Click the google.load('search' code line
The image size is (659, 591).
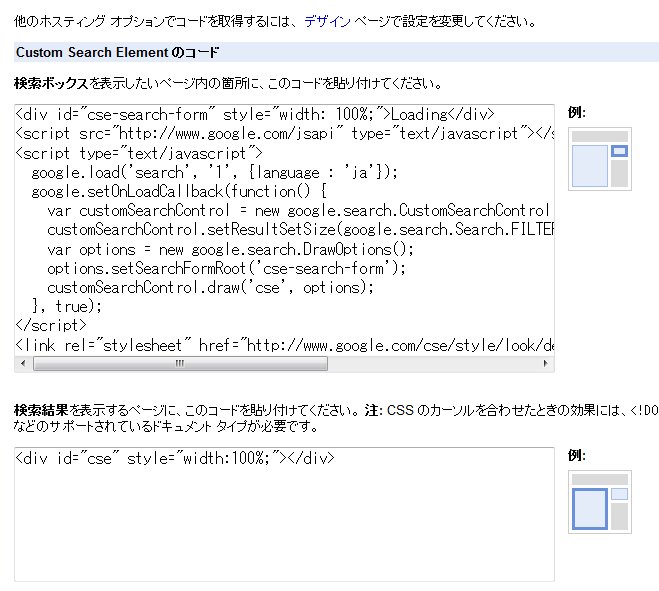[x=214, y=172]
